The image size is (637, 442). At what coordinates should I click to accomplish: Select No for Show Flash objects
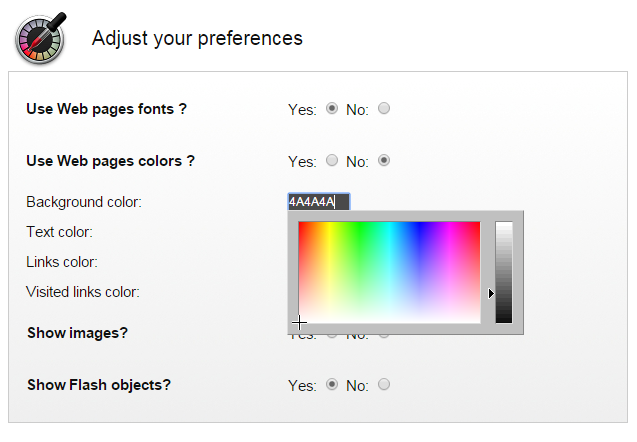[384, 384]
